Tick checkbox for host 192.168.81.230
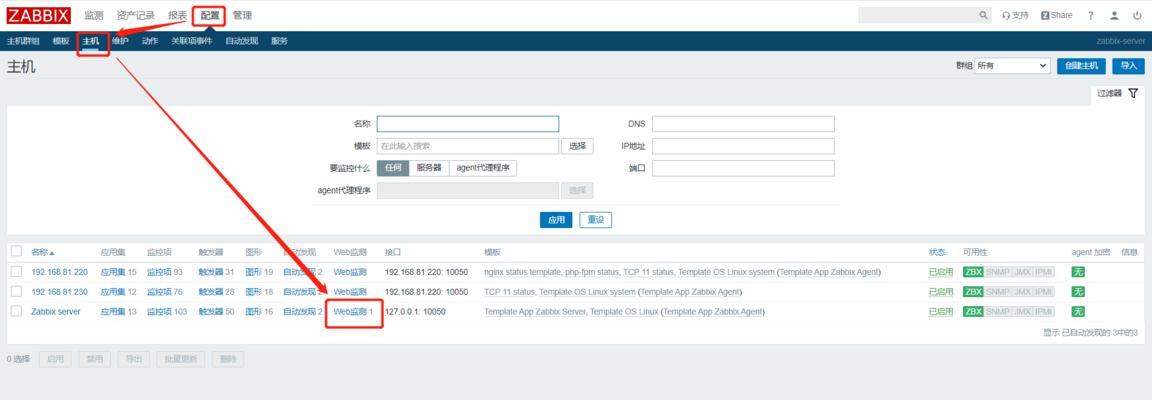The height and width of the screenshot is (400, 1152). pyautogui.click(x=16, y=292)
